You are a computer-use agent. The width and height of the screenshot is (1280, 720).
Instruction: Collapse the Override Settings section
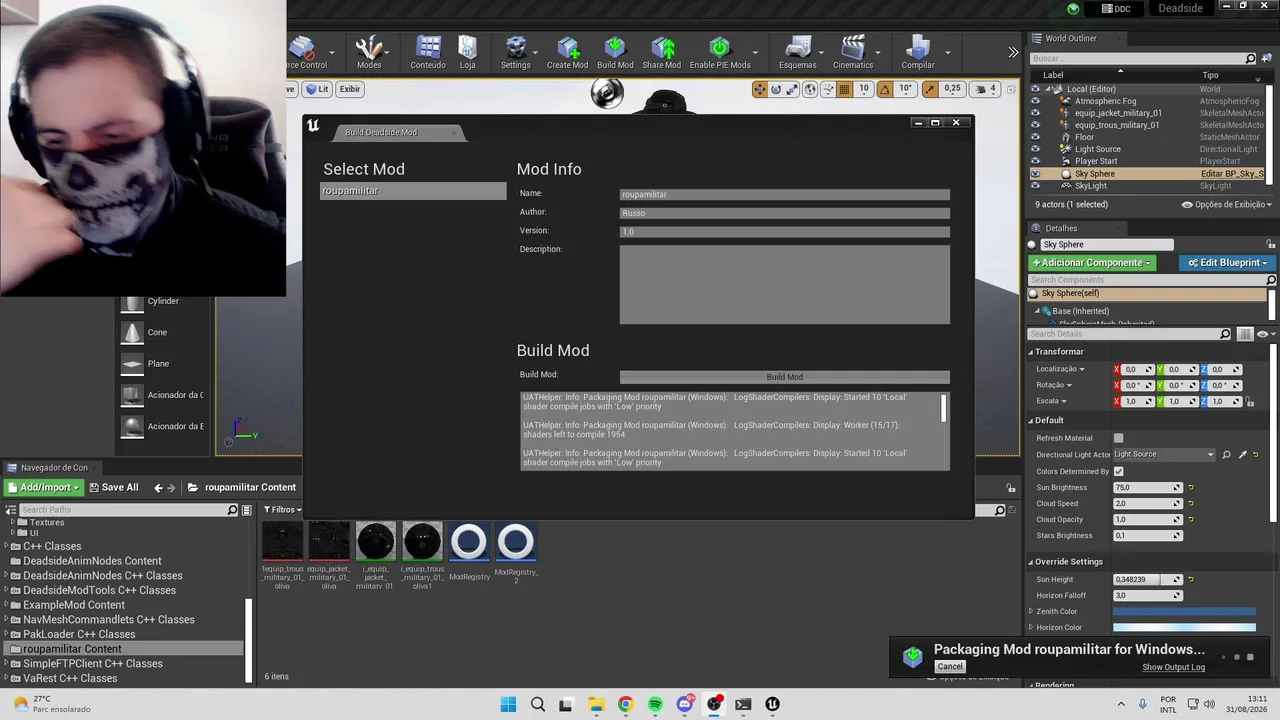pos(1031,562)
